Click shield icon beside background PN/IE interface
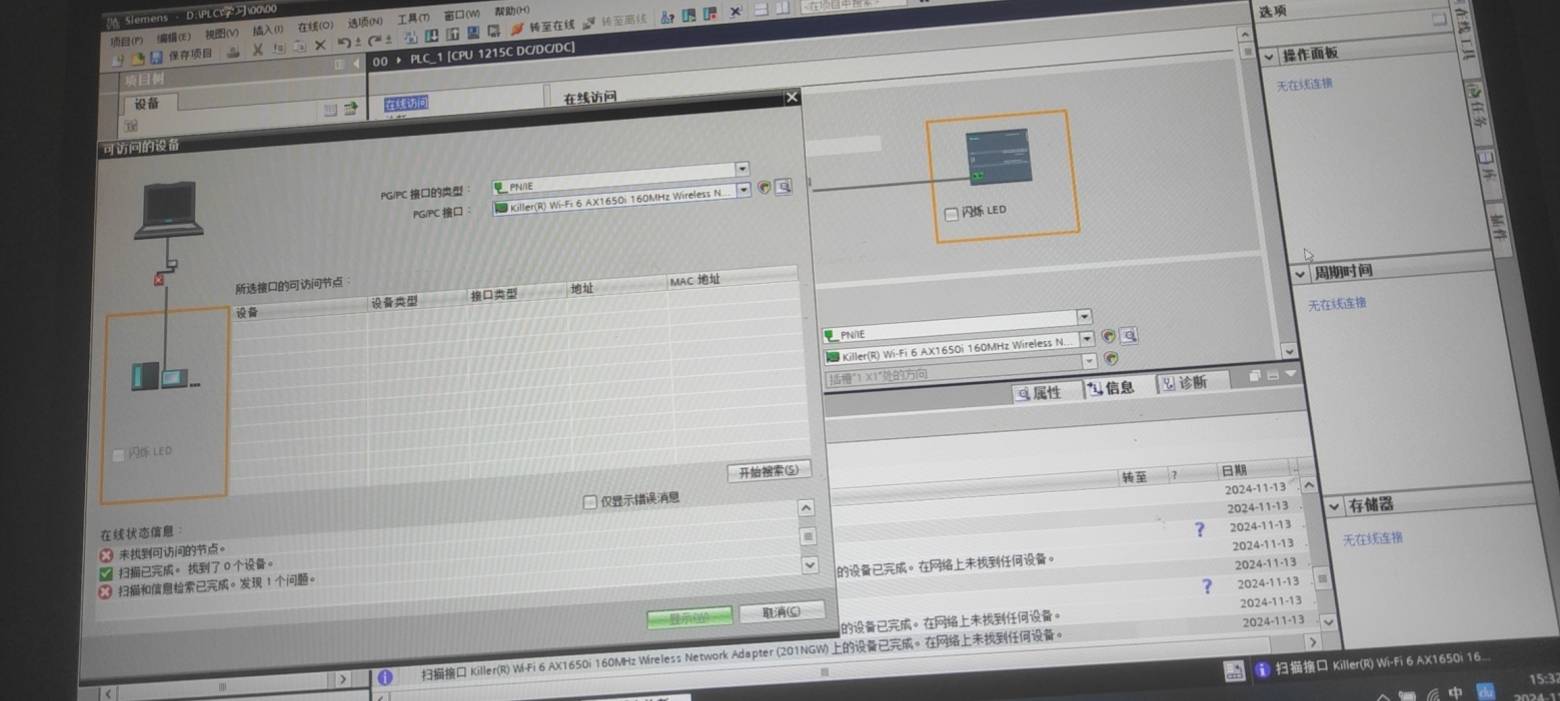This screenshot has width=1560, height=701. (x=1108, y=336)
